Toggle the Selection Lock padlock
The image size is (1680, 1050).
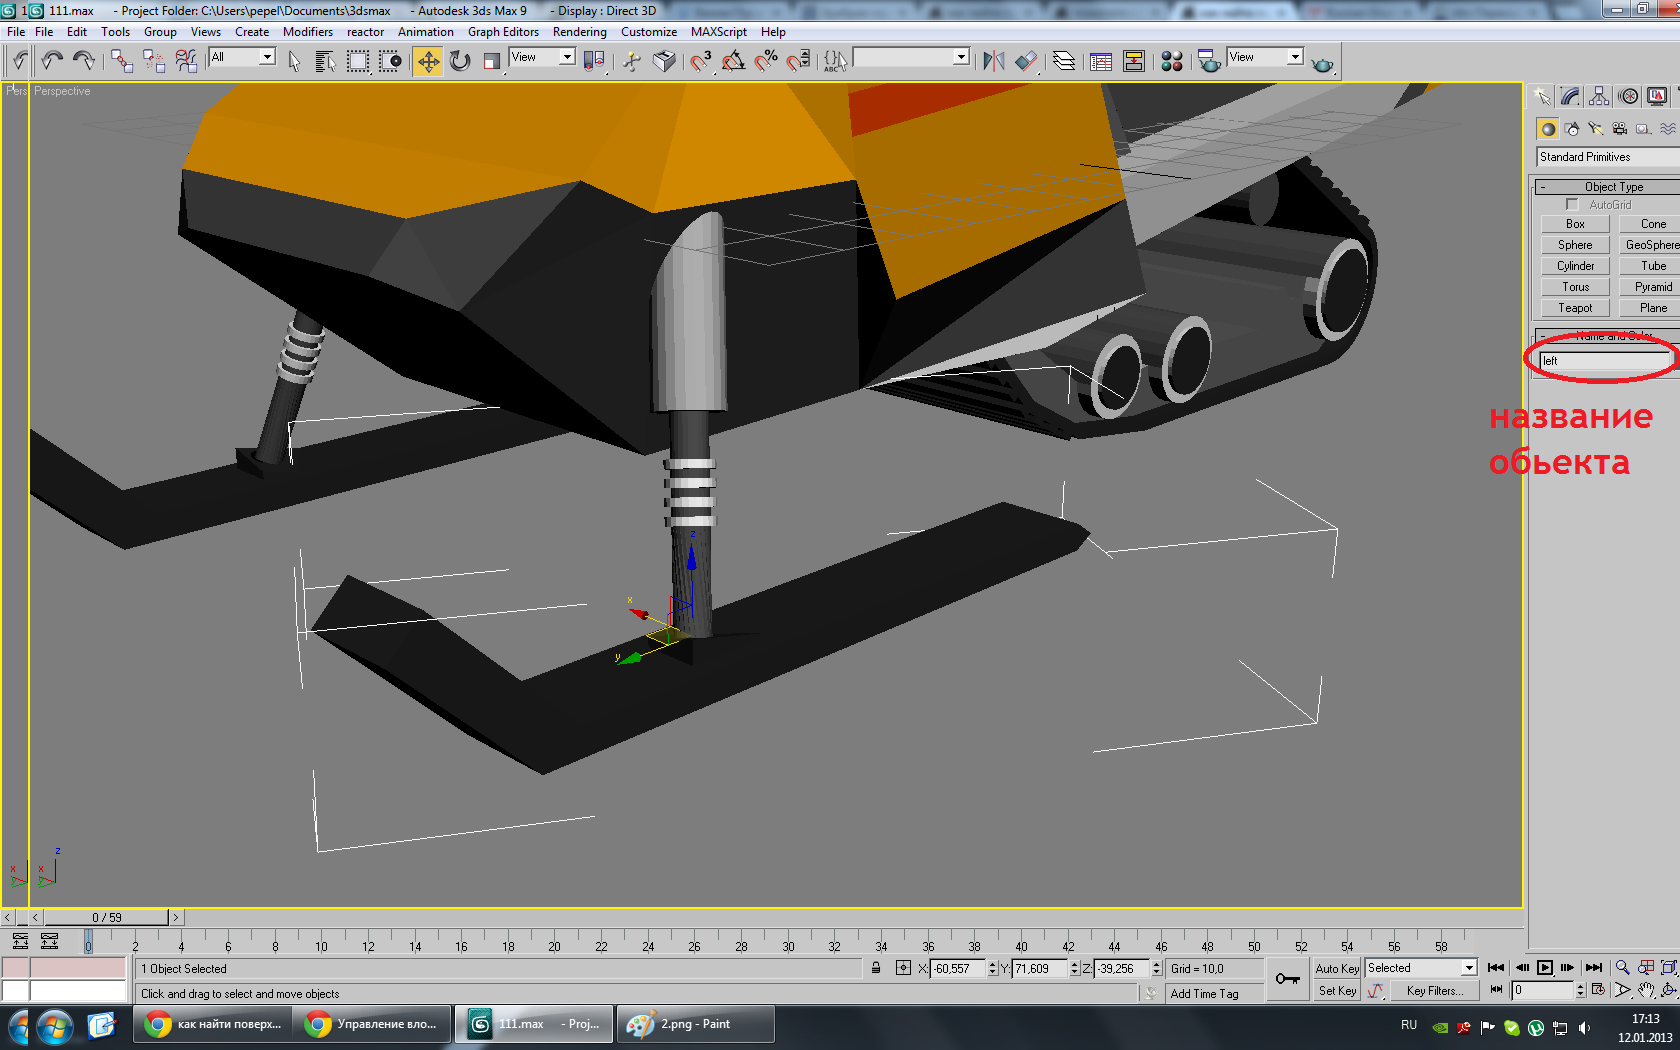pyautogui.click(x=876, y=968)
